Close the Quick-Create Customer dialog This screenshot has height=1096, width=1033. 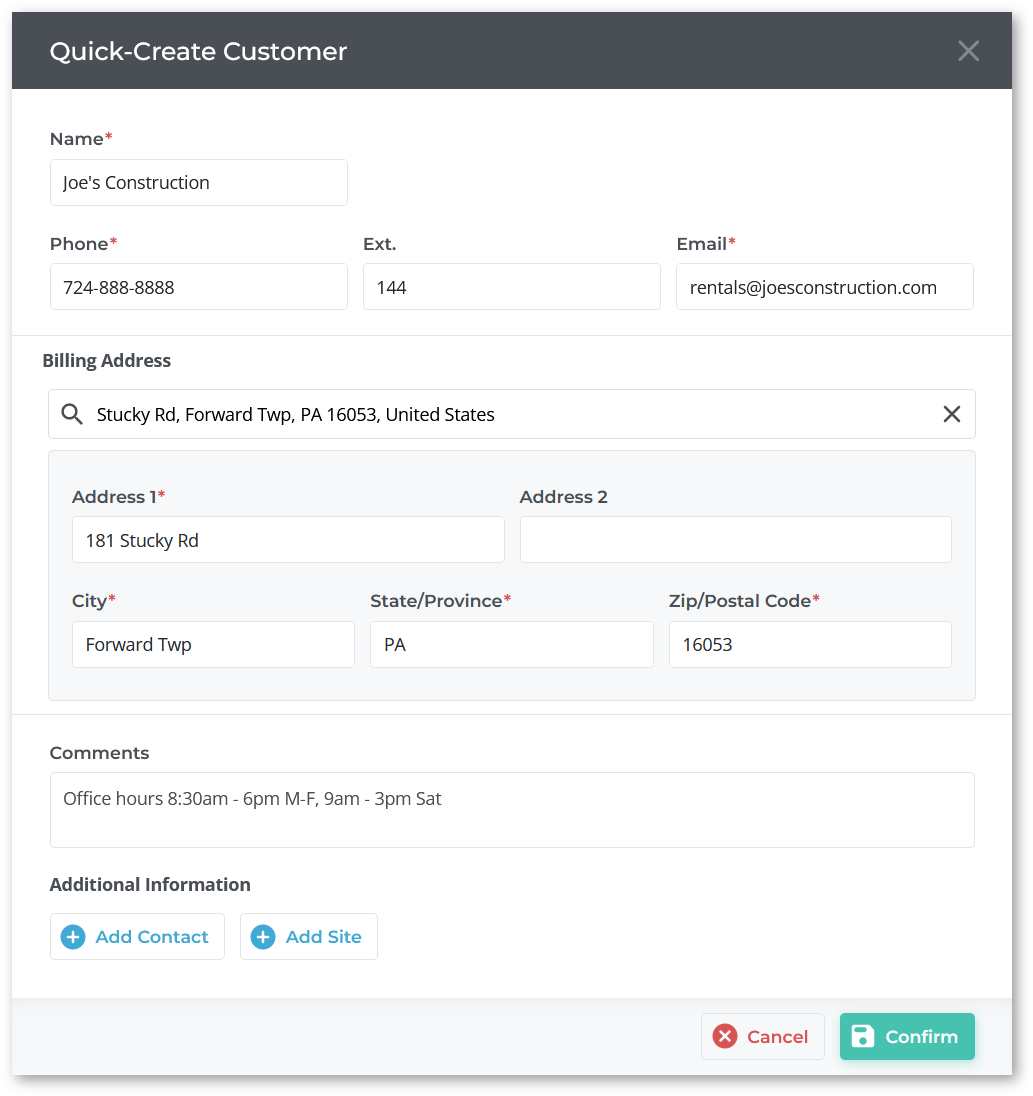(968, 50)
